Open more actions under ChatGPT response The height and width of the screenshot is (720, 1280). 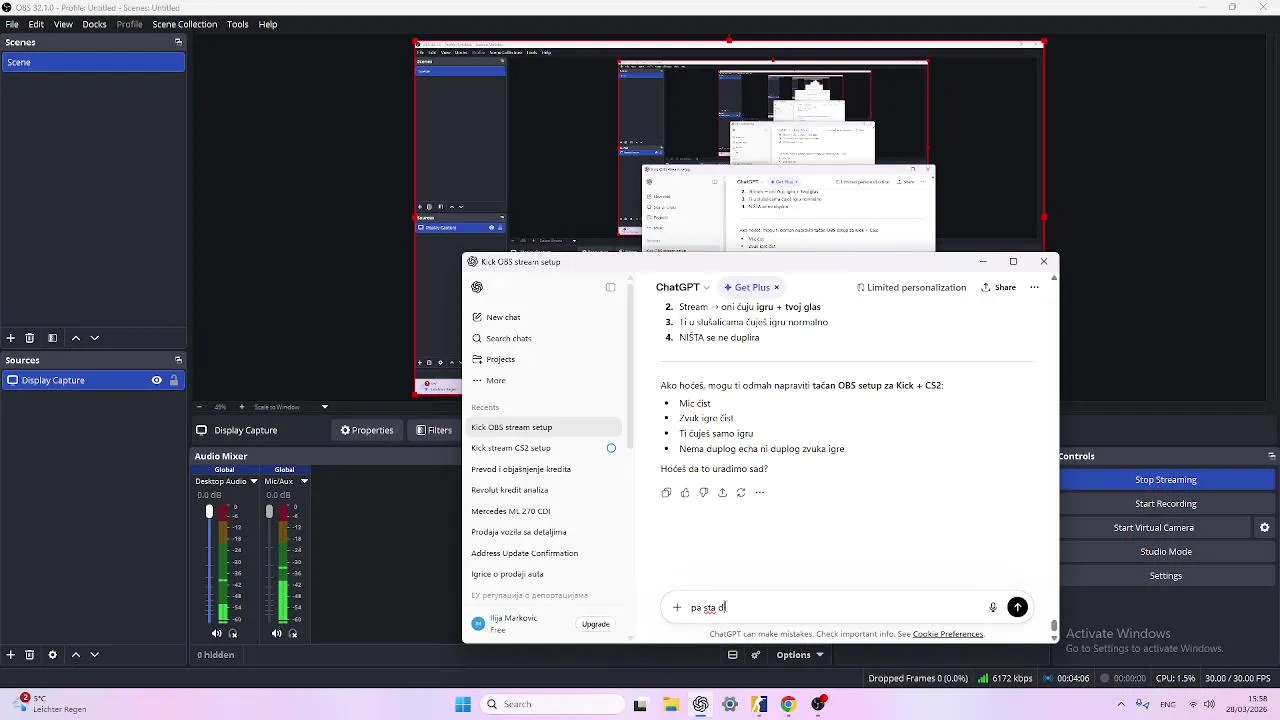pos(760,492)
